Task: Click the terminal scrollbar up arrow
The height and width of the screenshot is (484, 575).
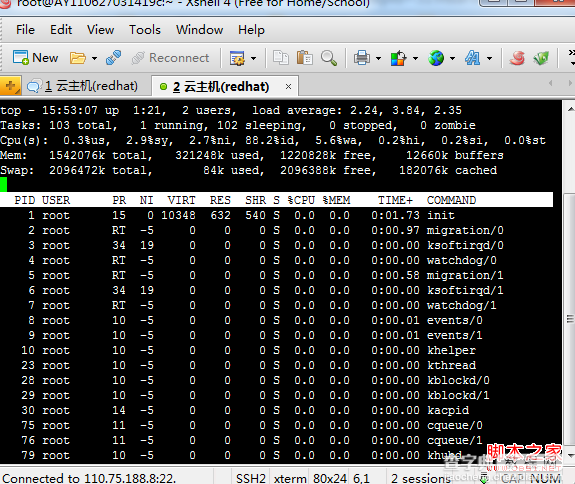Action: pos(571,109)
